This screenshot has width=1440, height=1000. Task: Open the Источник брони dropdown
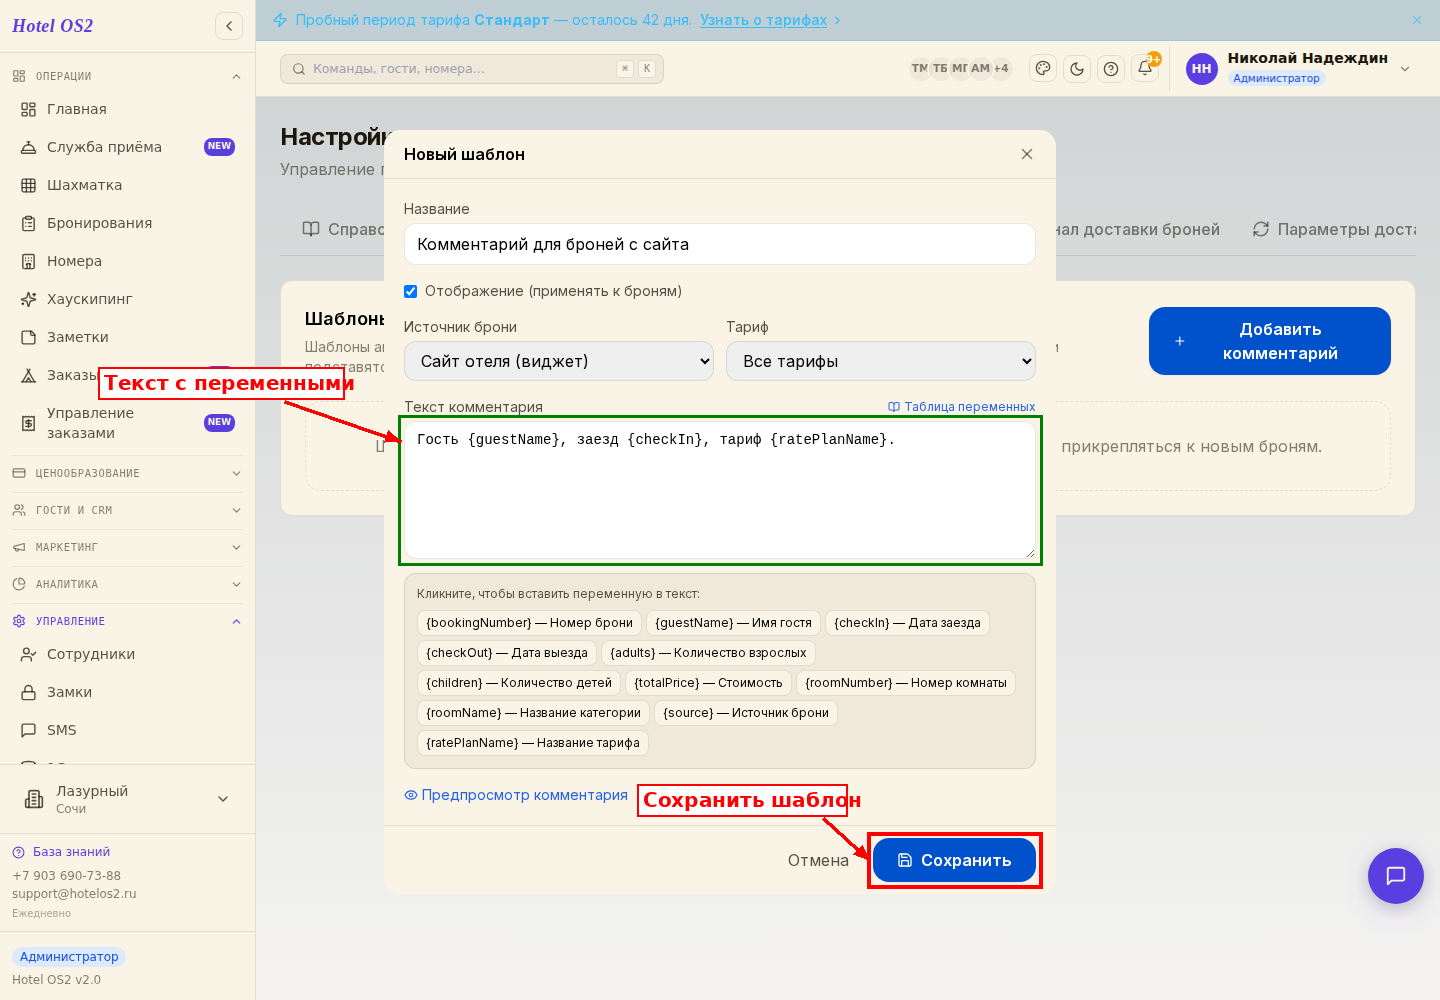[559, 361]
